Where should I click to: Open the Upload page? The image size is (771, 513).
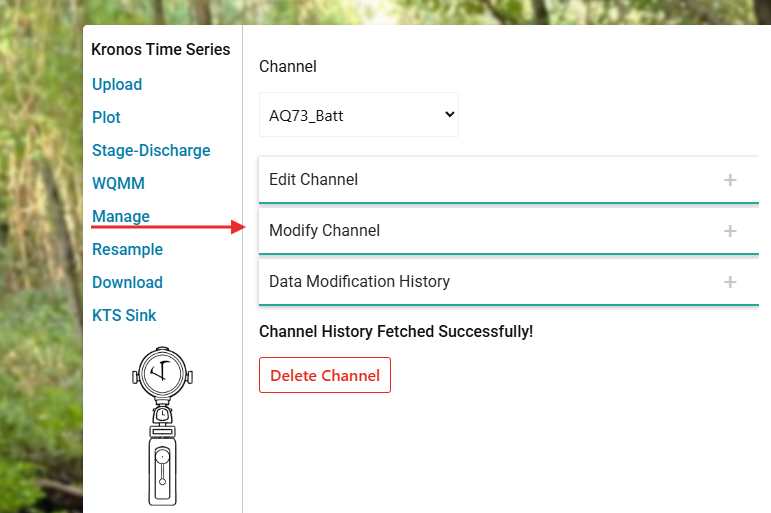[x=117, y=85]
